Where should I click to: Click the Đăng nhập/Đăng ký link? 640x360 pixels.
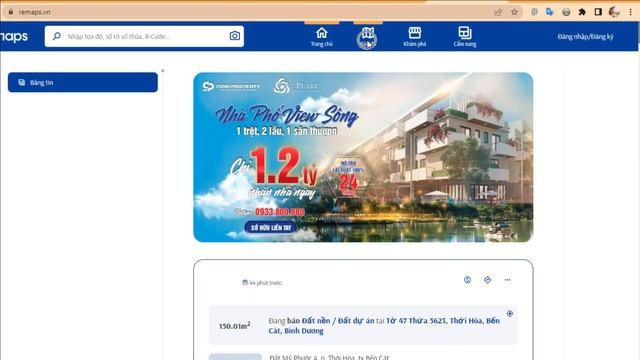click(x=585, y=37)
